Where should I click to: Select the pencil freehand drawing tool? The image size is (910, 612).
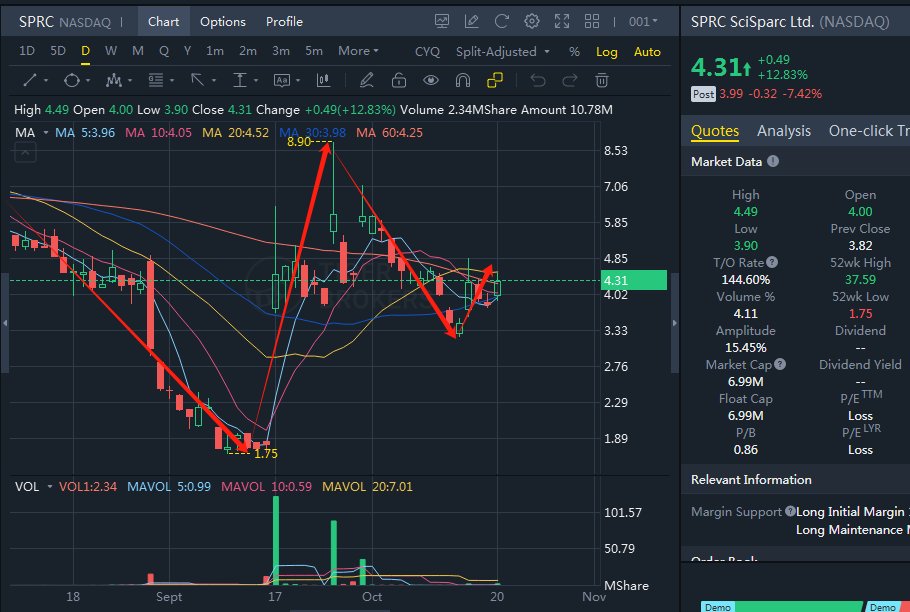(366, 80)
